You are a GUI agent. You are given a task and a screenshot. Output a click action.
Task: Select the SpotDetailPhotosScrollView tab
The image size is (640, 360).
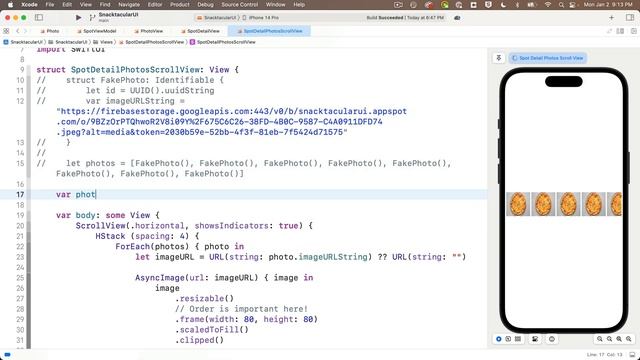[269, 31]
